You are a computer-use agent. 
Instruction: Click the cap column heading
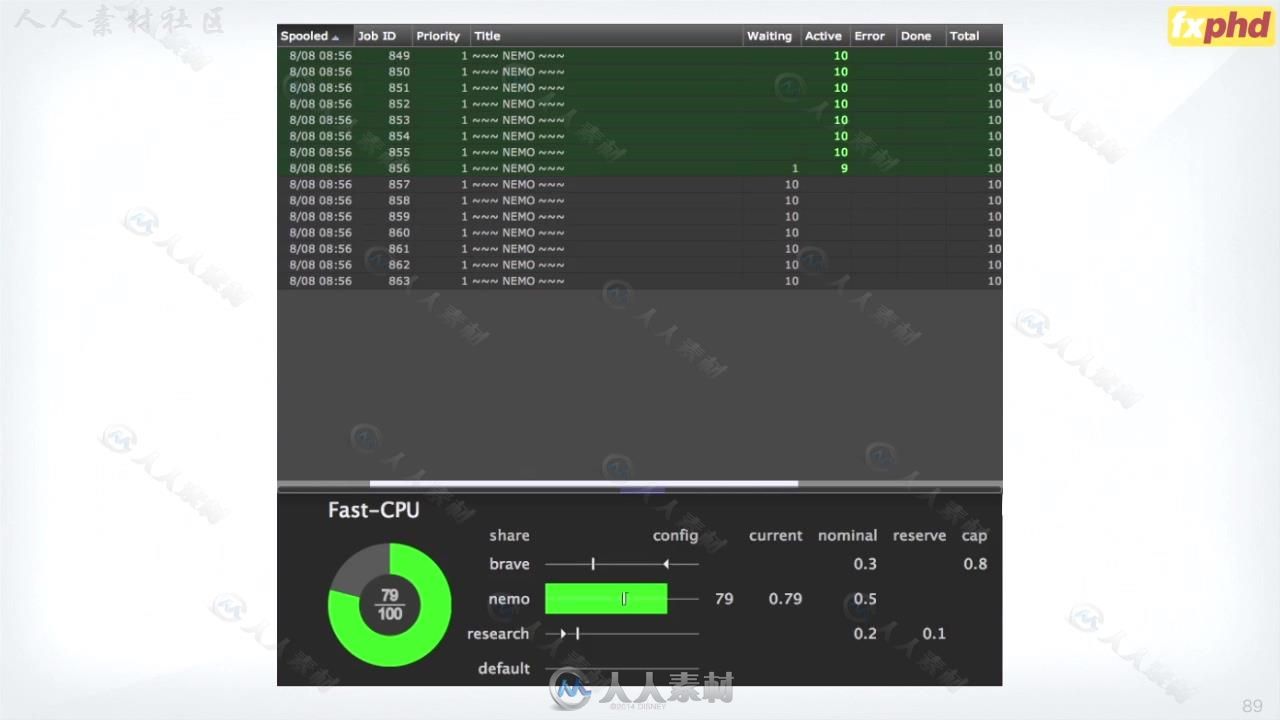click(x=974, y=536)
